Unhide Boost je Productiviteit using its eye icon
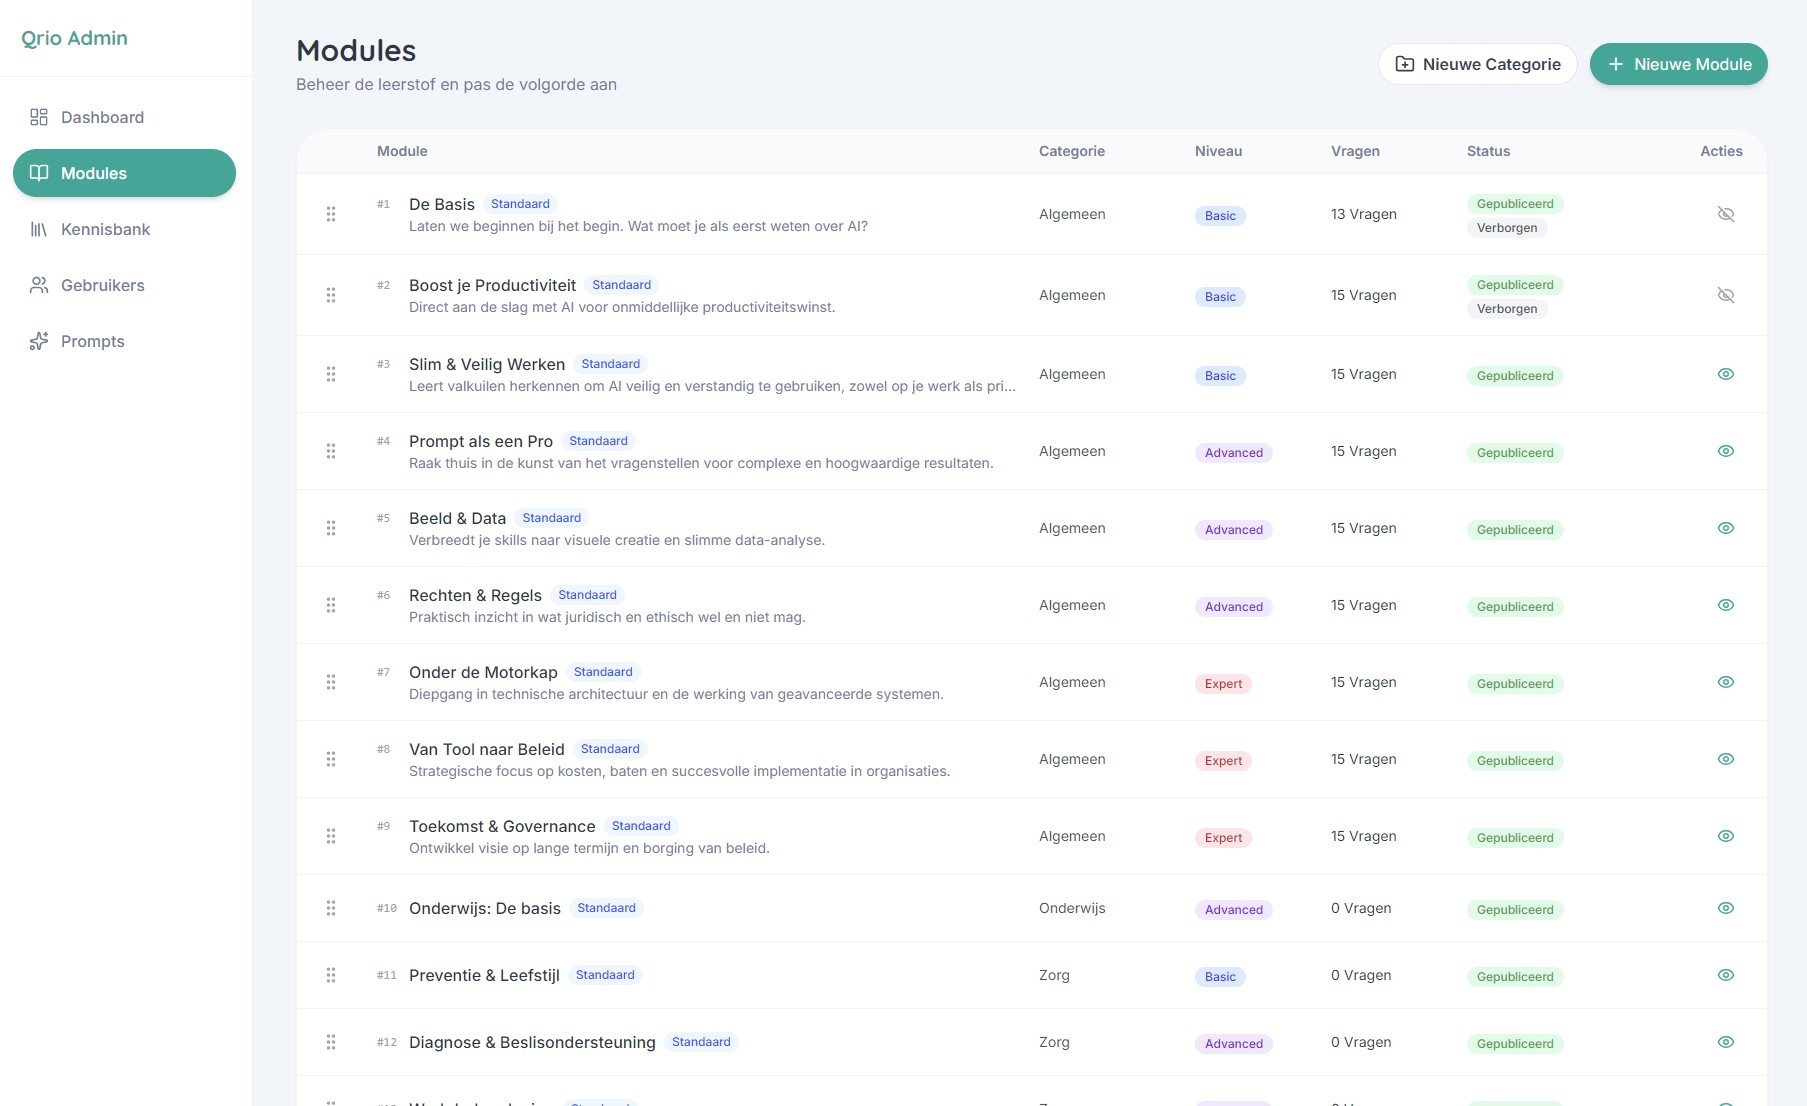1807x1106 pixels. click(1727, 295)
